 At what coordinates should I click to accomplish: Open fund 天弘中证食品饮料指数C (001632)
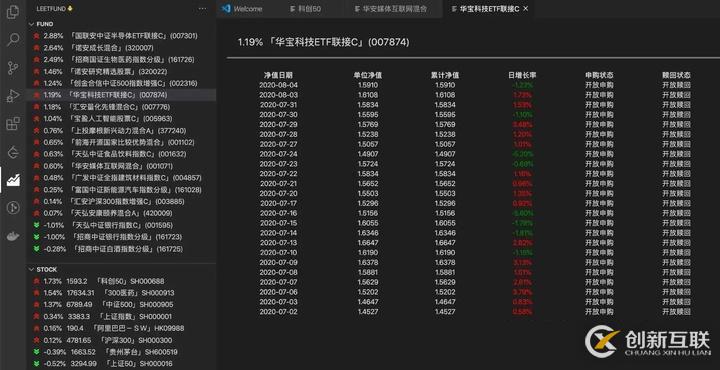point(122,154)
